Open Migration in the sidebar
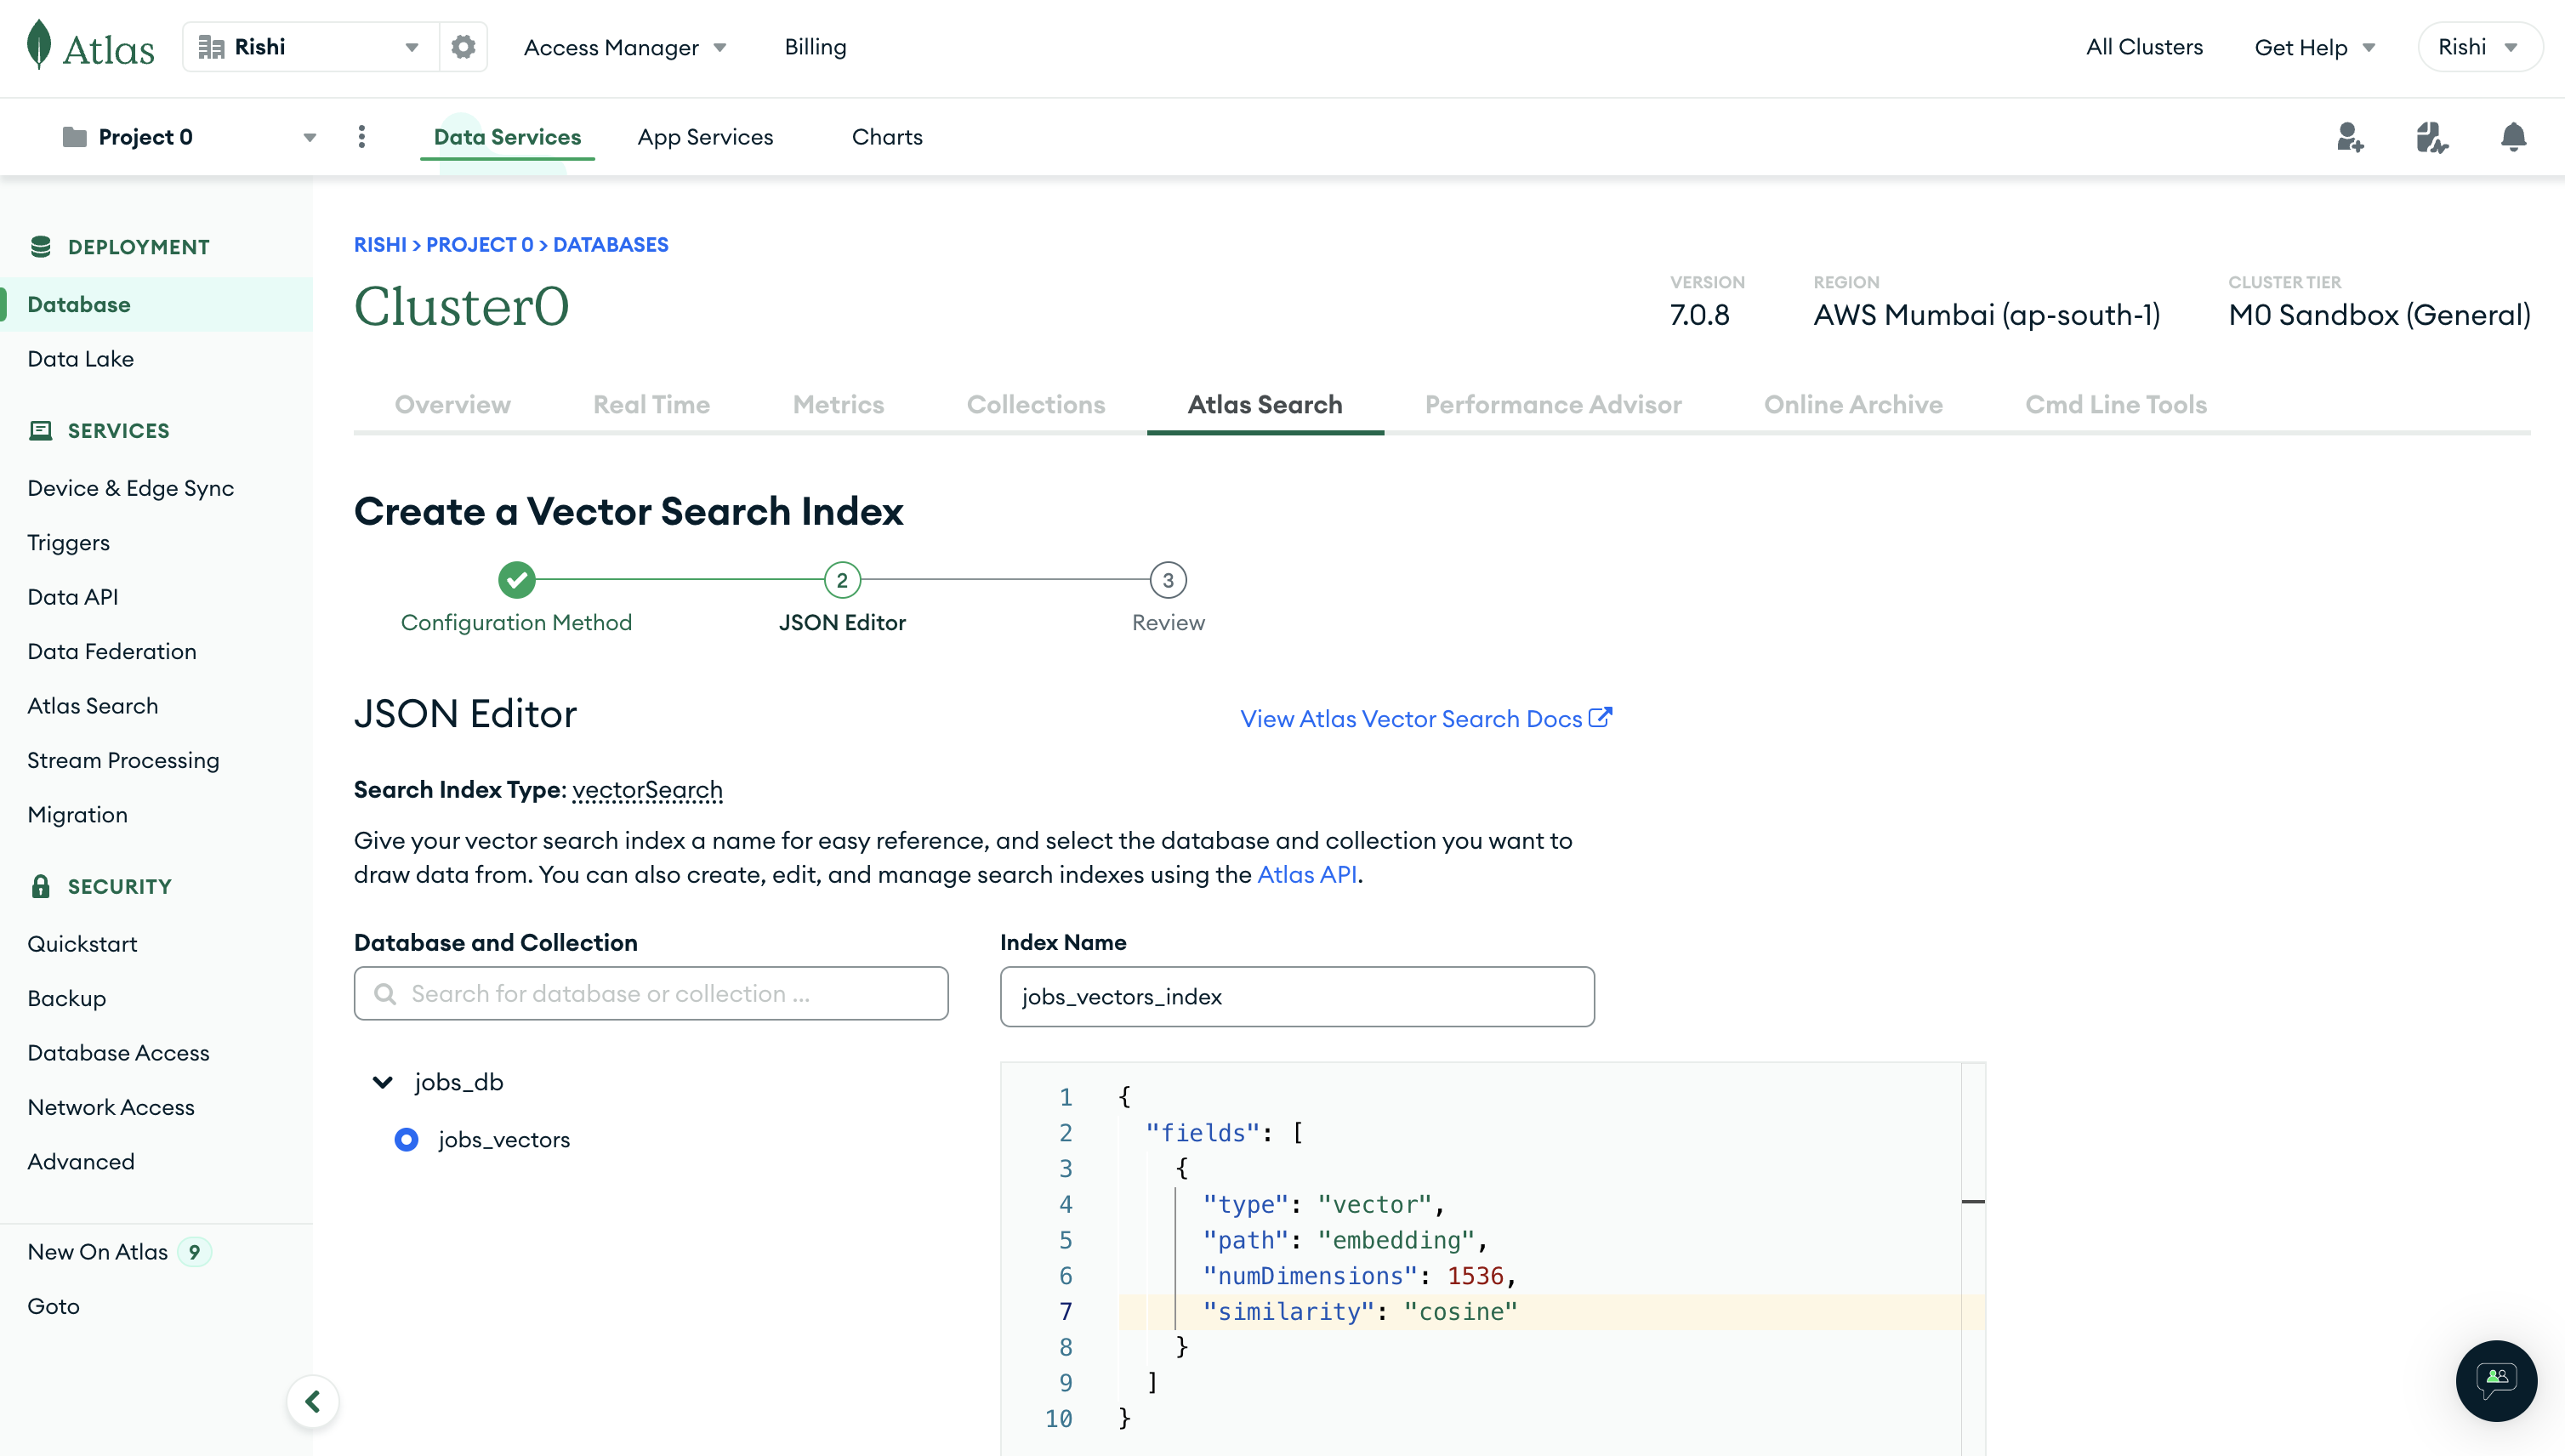The image size is (2565, 1456). pos(78,815)
